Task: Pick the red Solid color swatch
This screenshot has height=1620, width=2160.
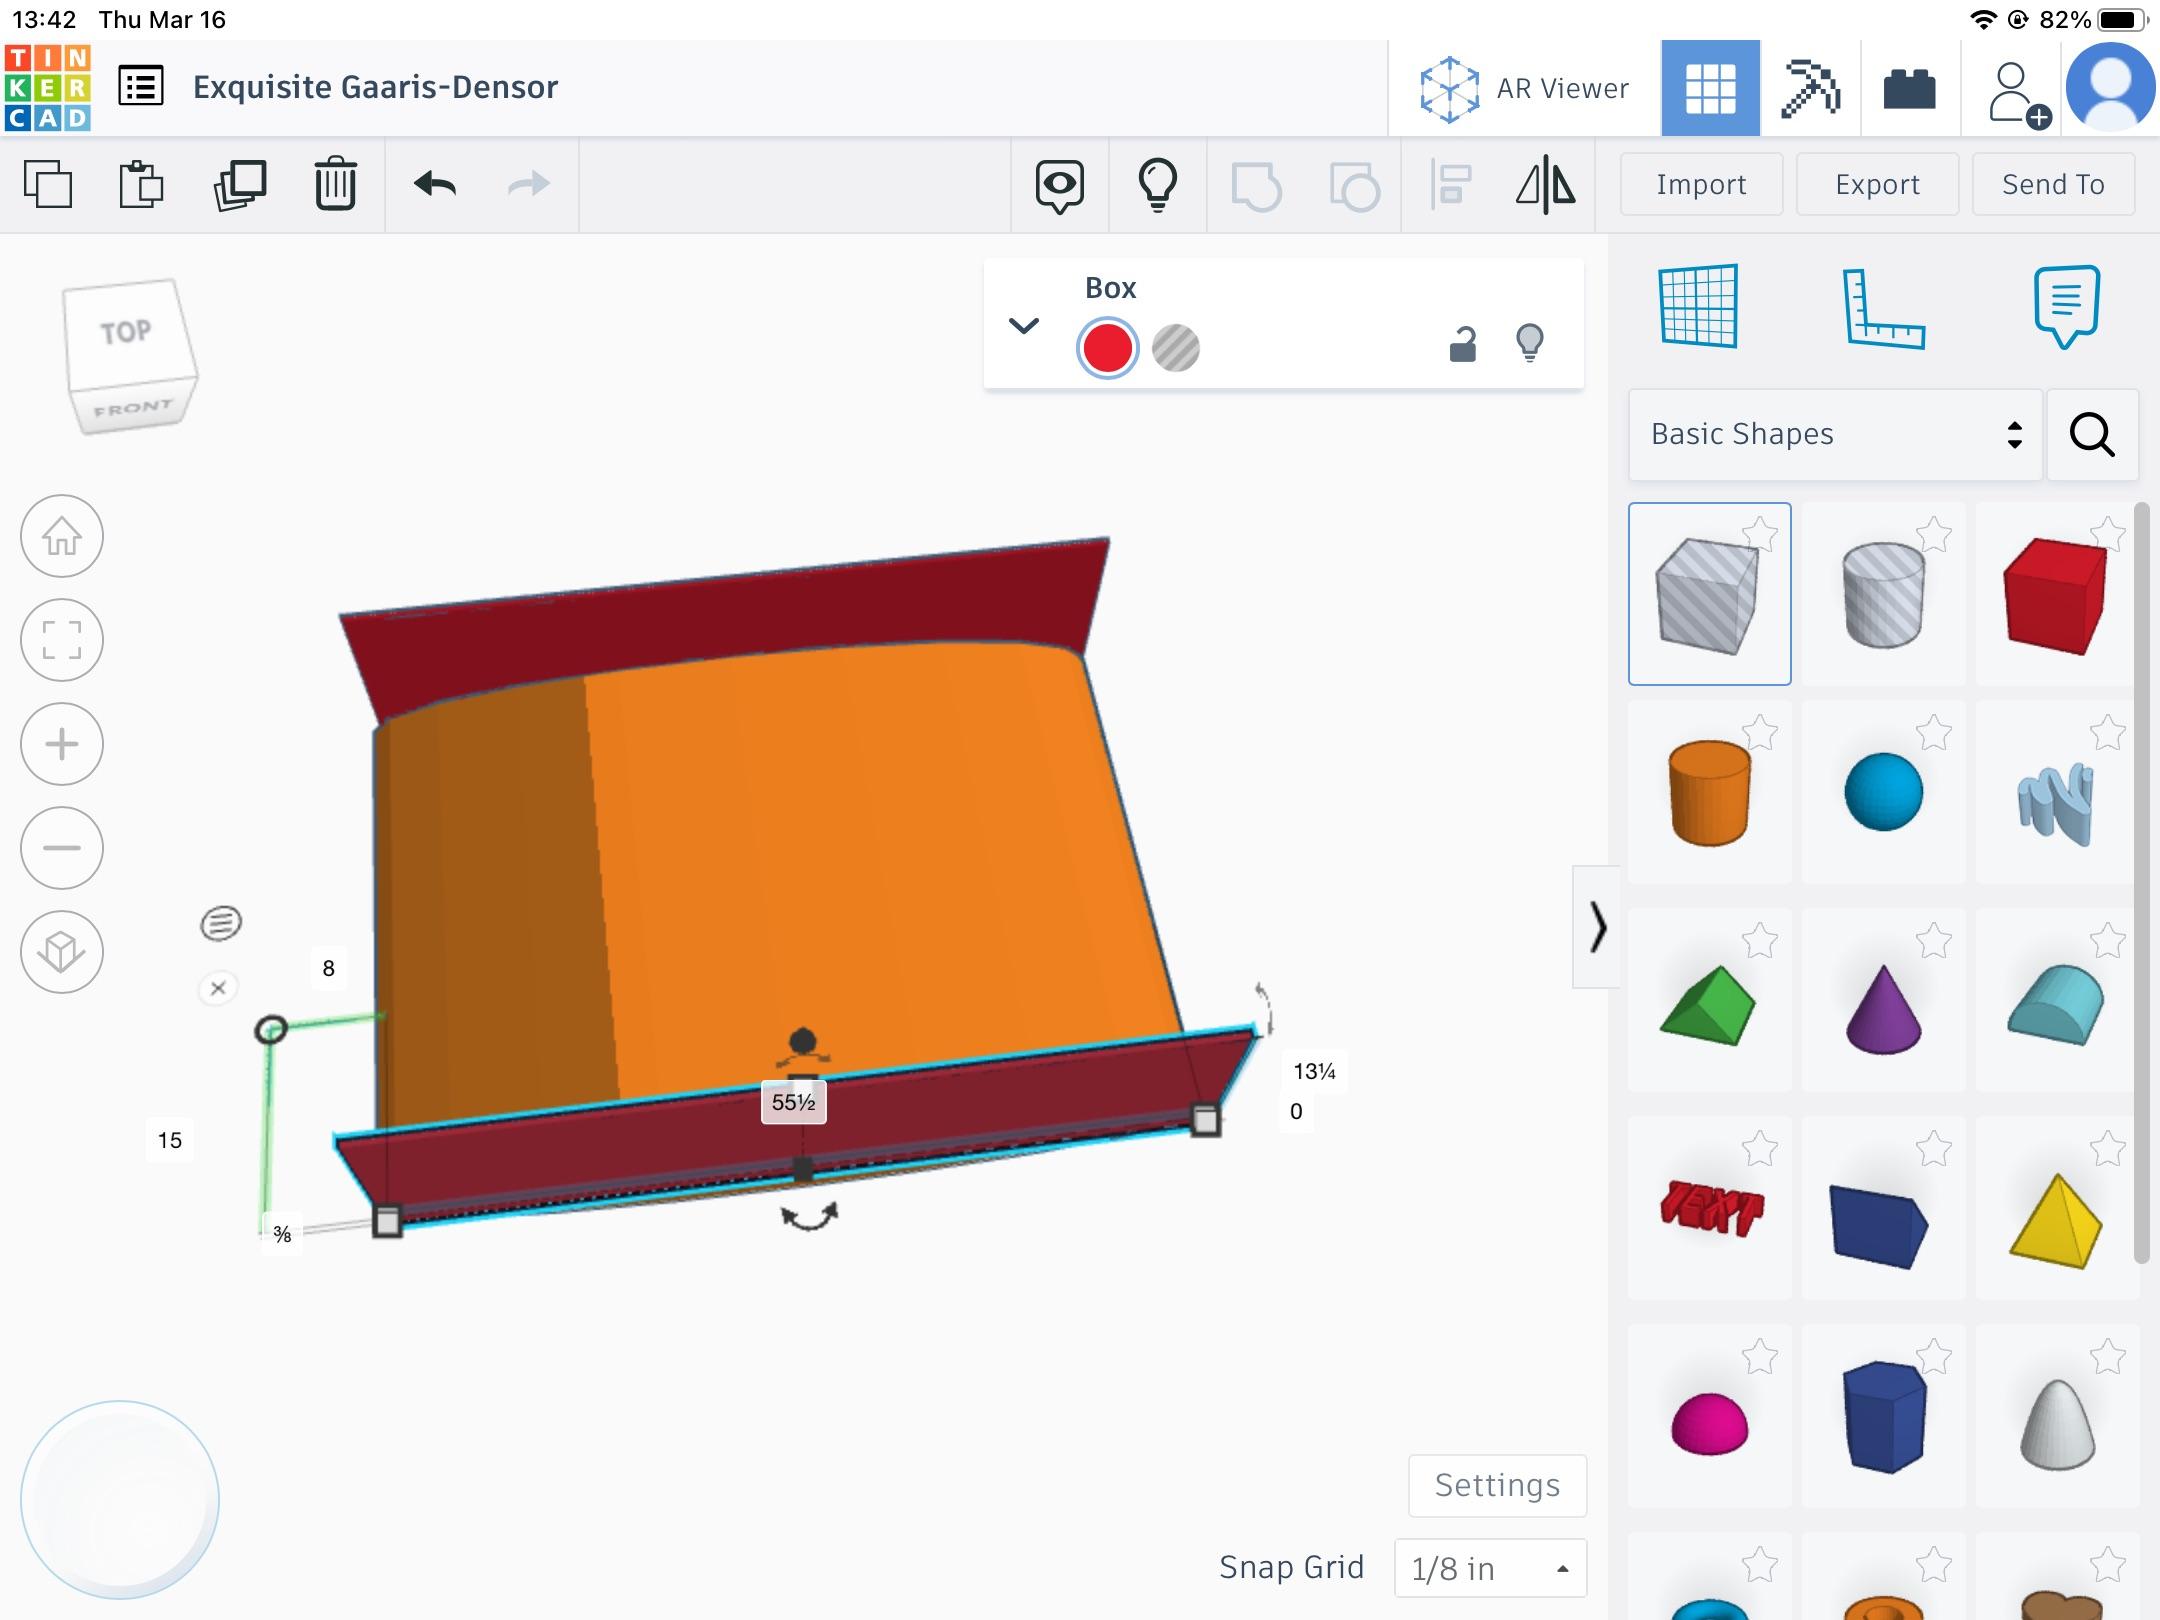Action: (x=1107, y=349)
